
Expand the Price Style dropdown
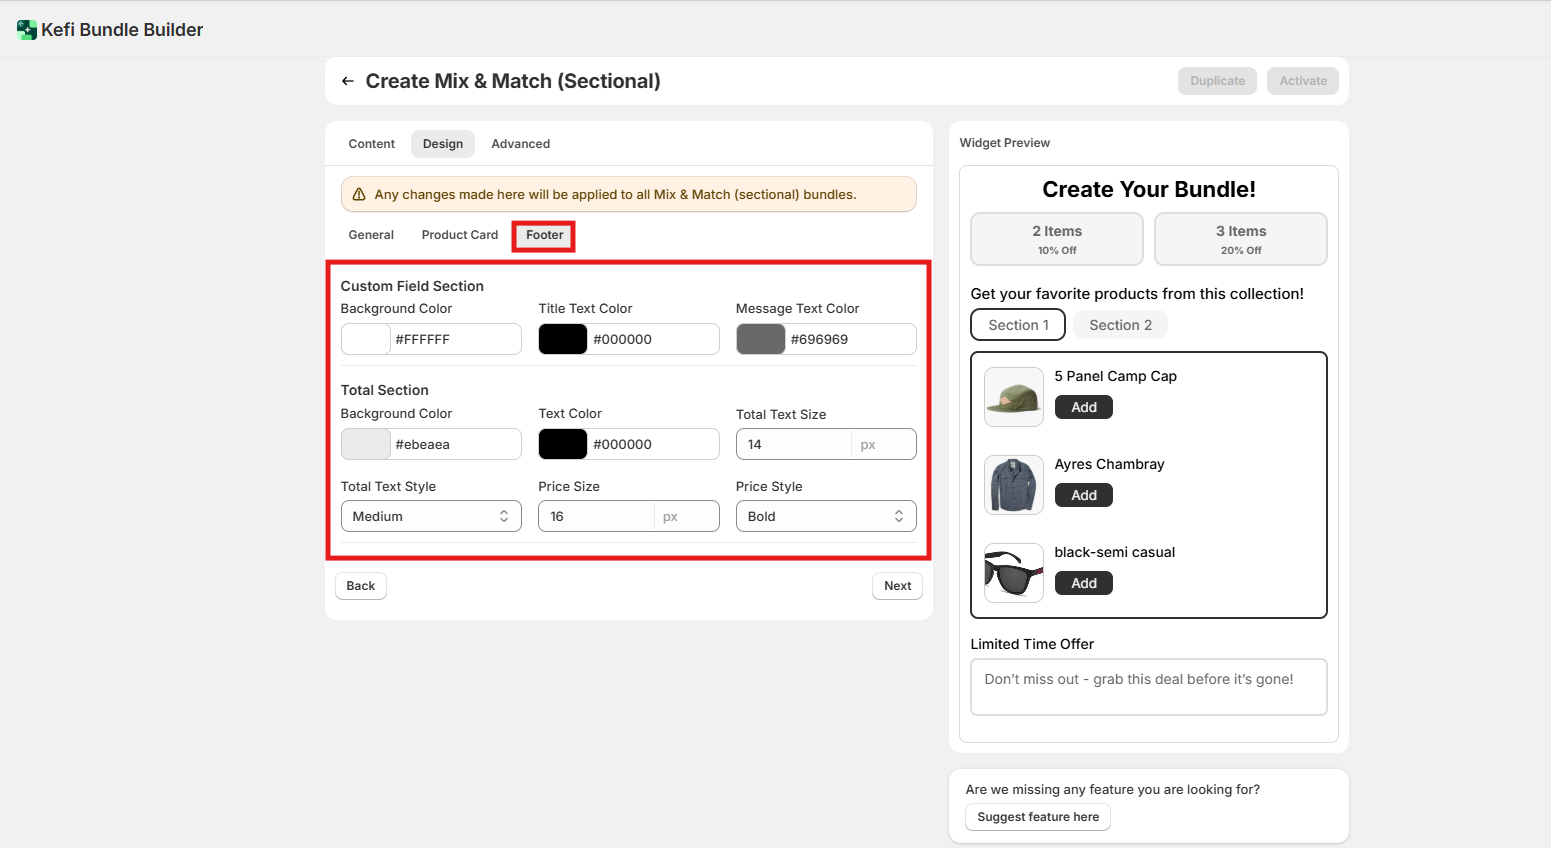click(825, 516)
